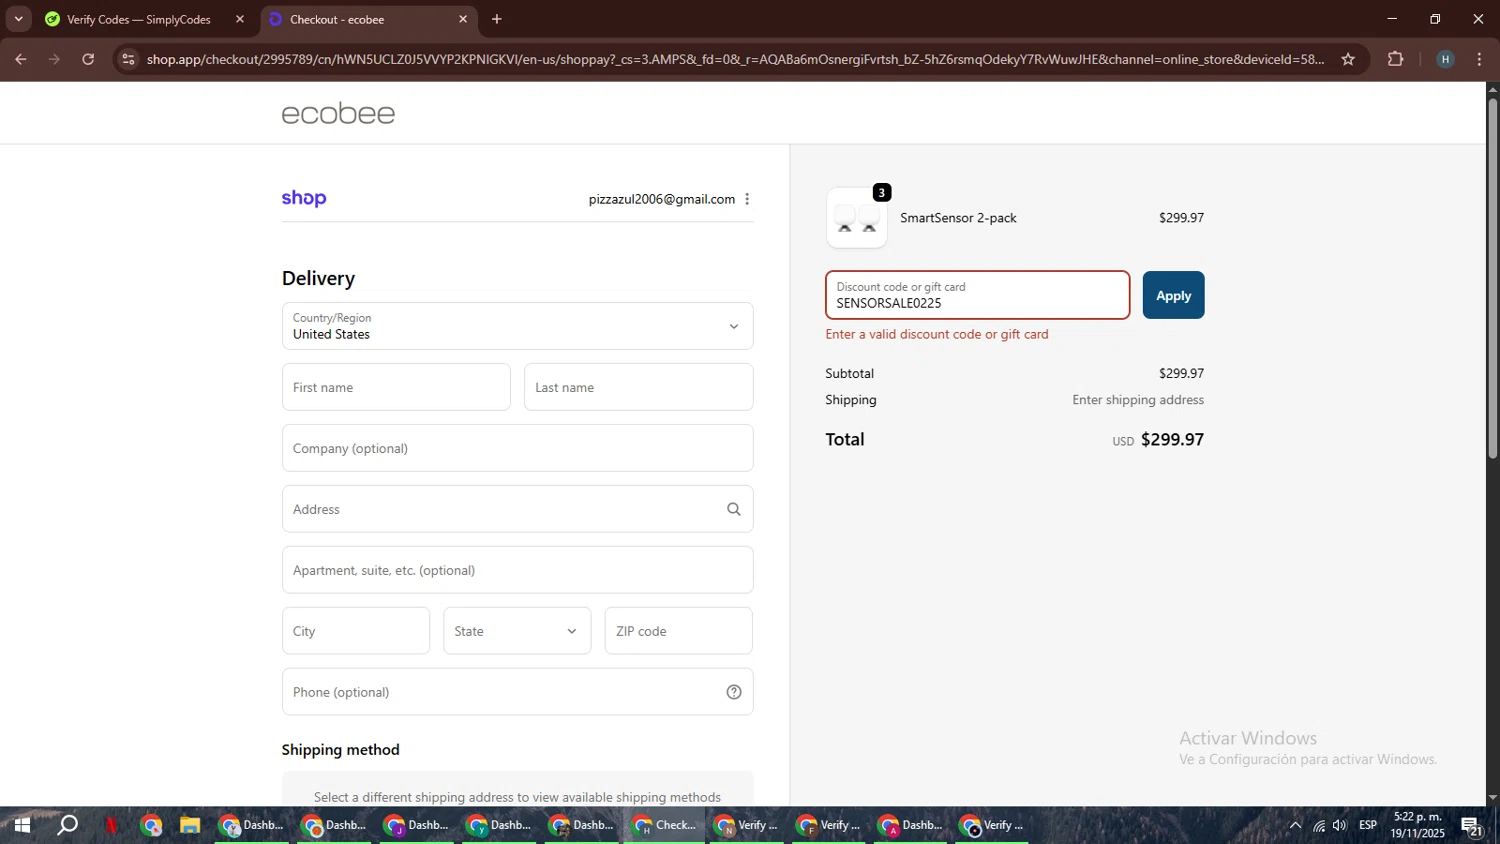
Task: Reload the current page
Action: point(88,59)
